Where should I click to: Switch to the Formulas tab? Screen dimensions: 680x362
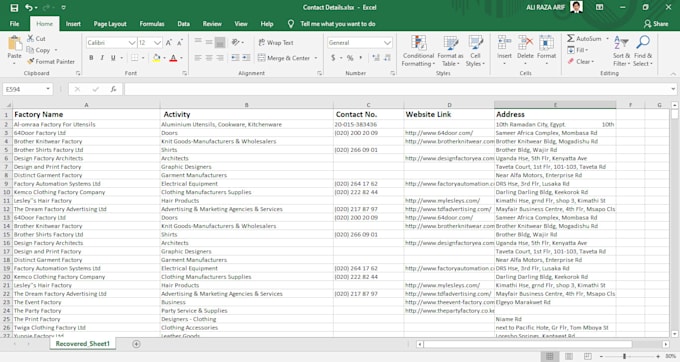[x=152, y=24]
